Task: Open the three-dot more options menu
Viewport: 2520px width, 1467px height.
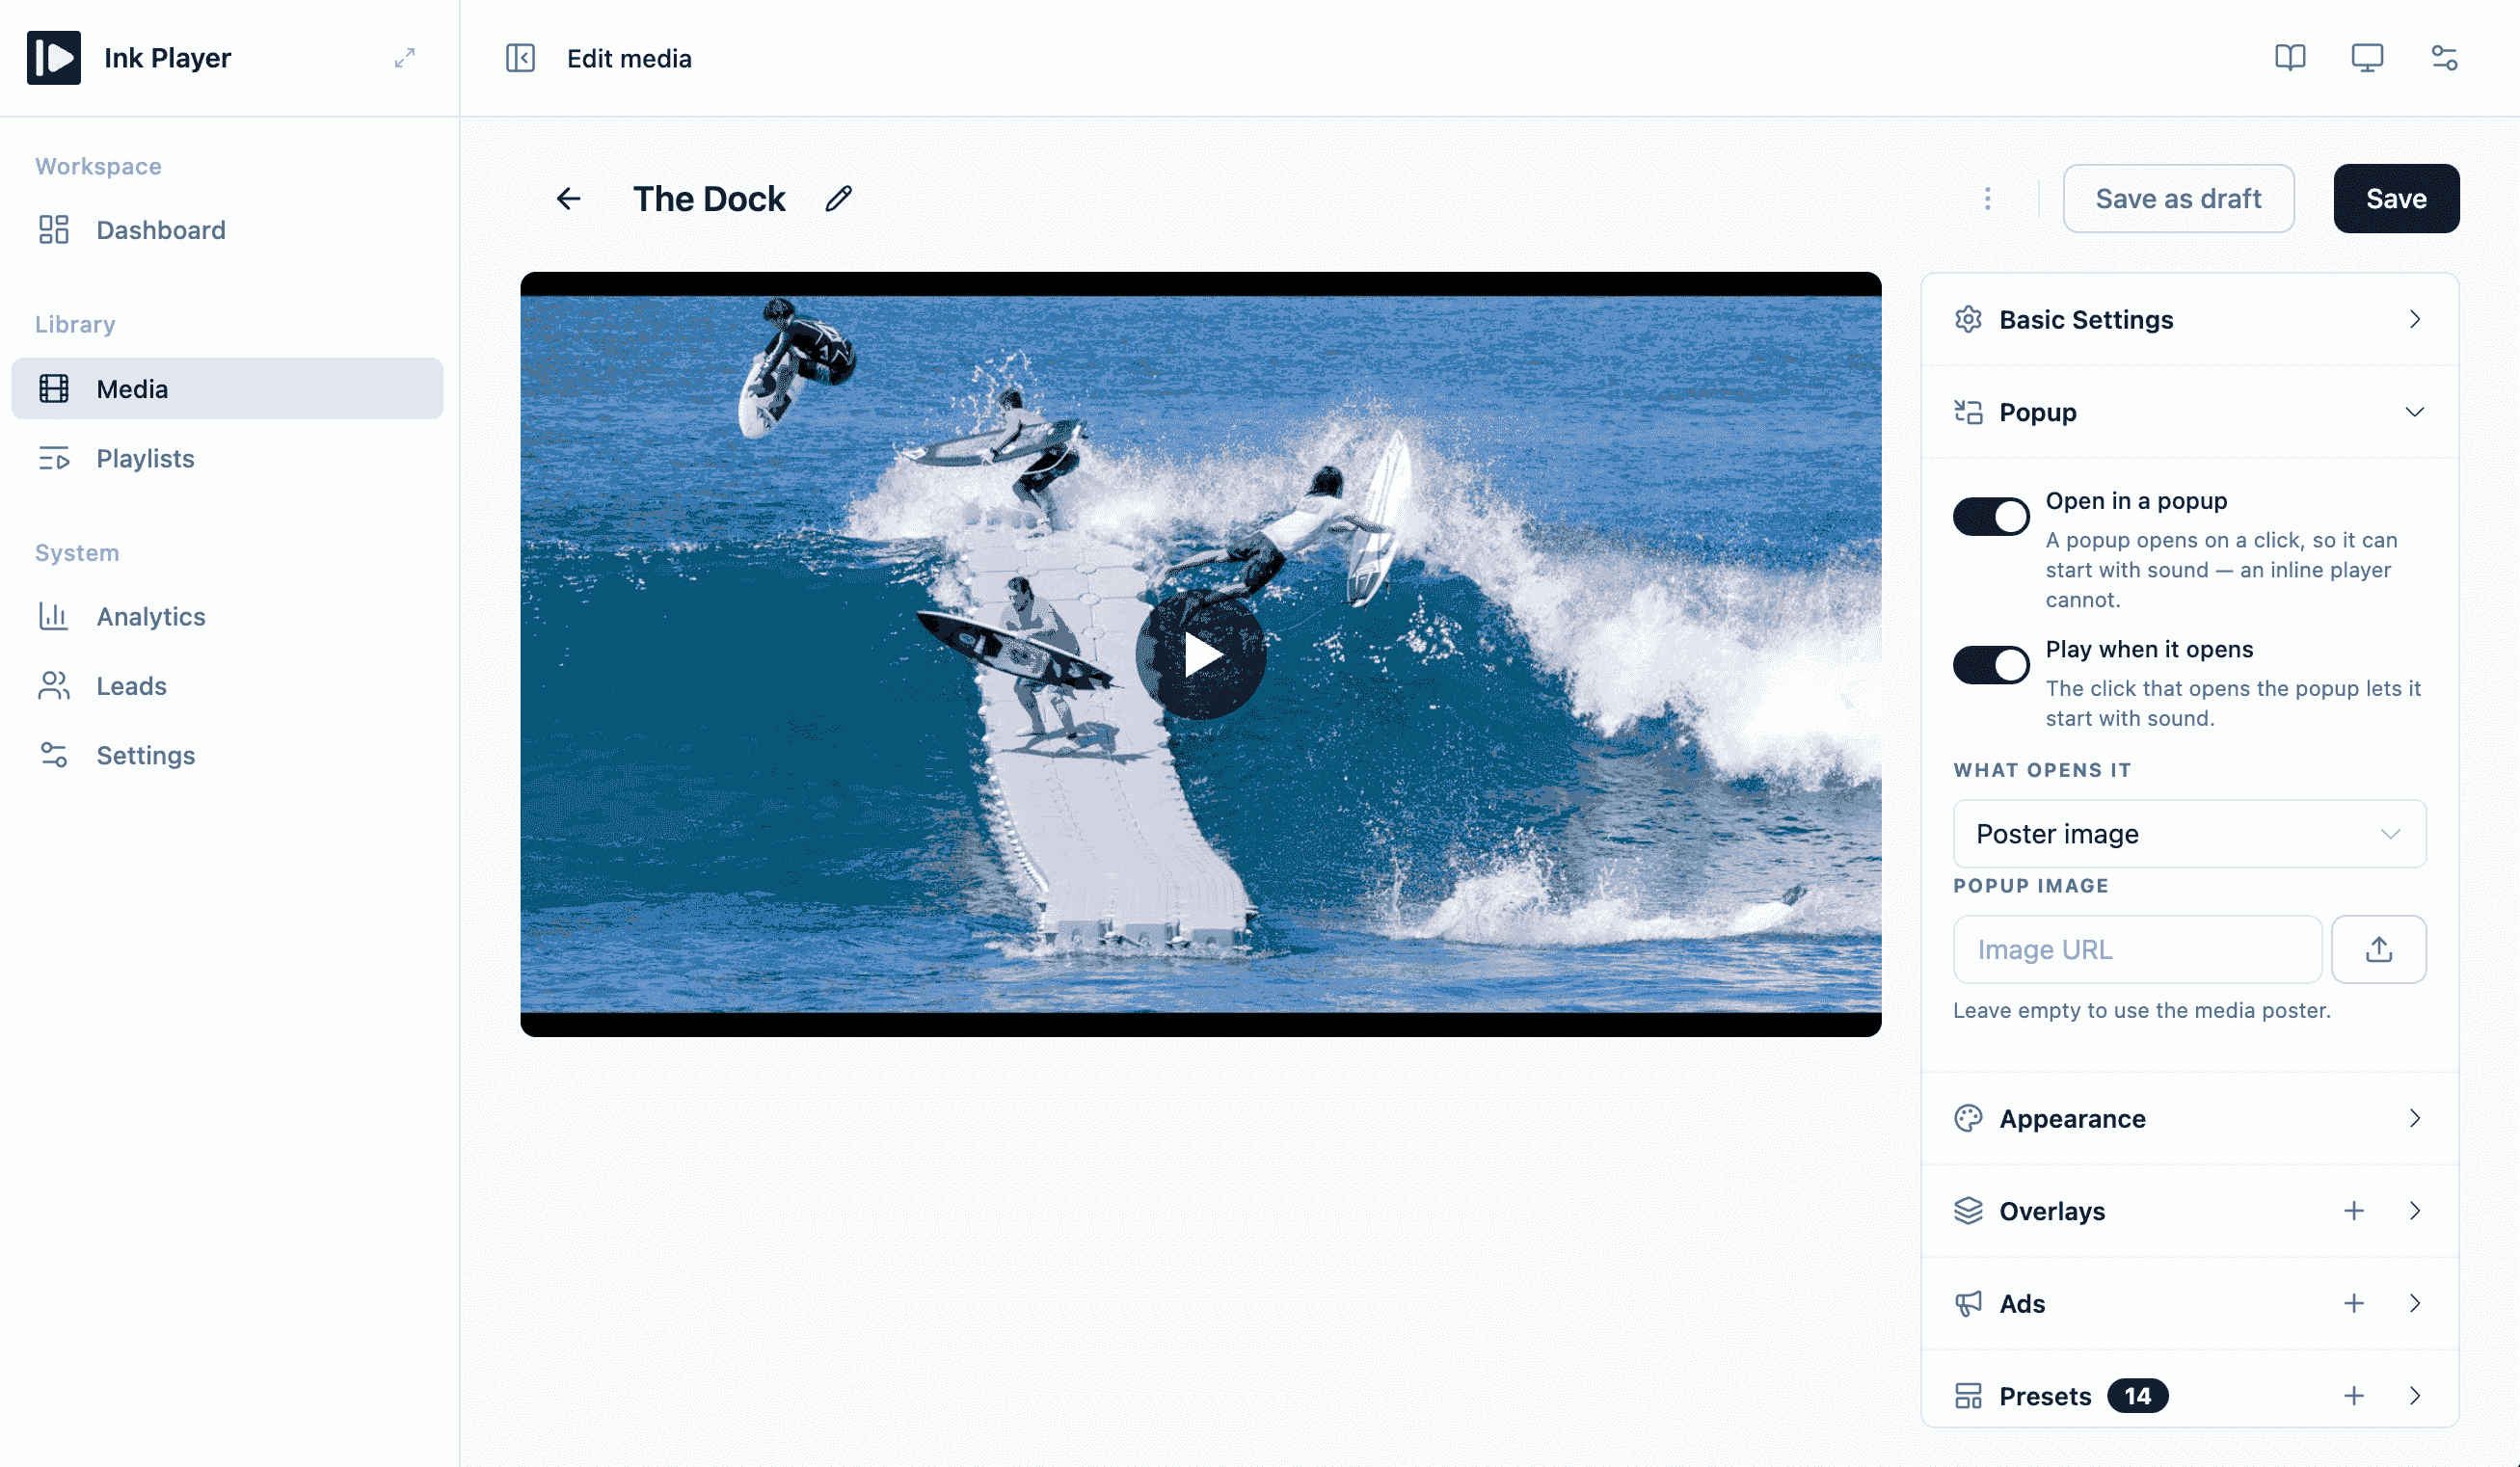Action: 1988,199
